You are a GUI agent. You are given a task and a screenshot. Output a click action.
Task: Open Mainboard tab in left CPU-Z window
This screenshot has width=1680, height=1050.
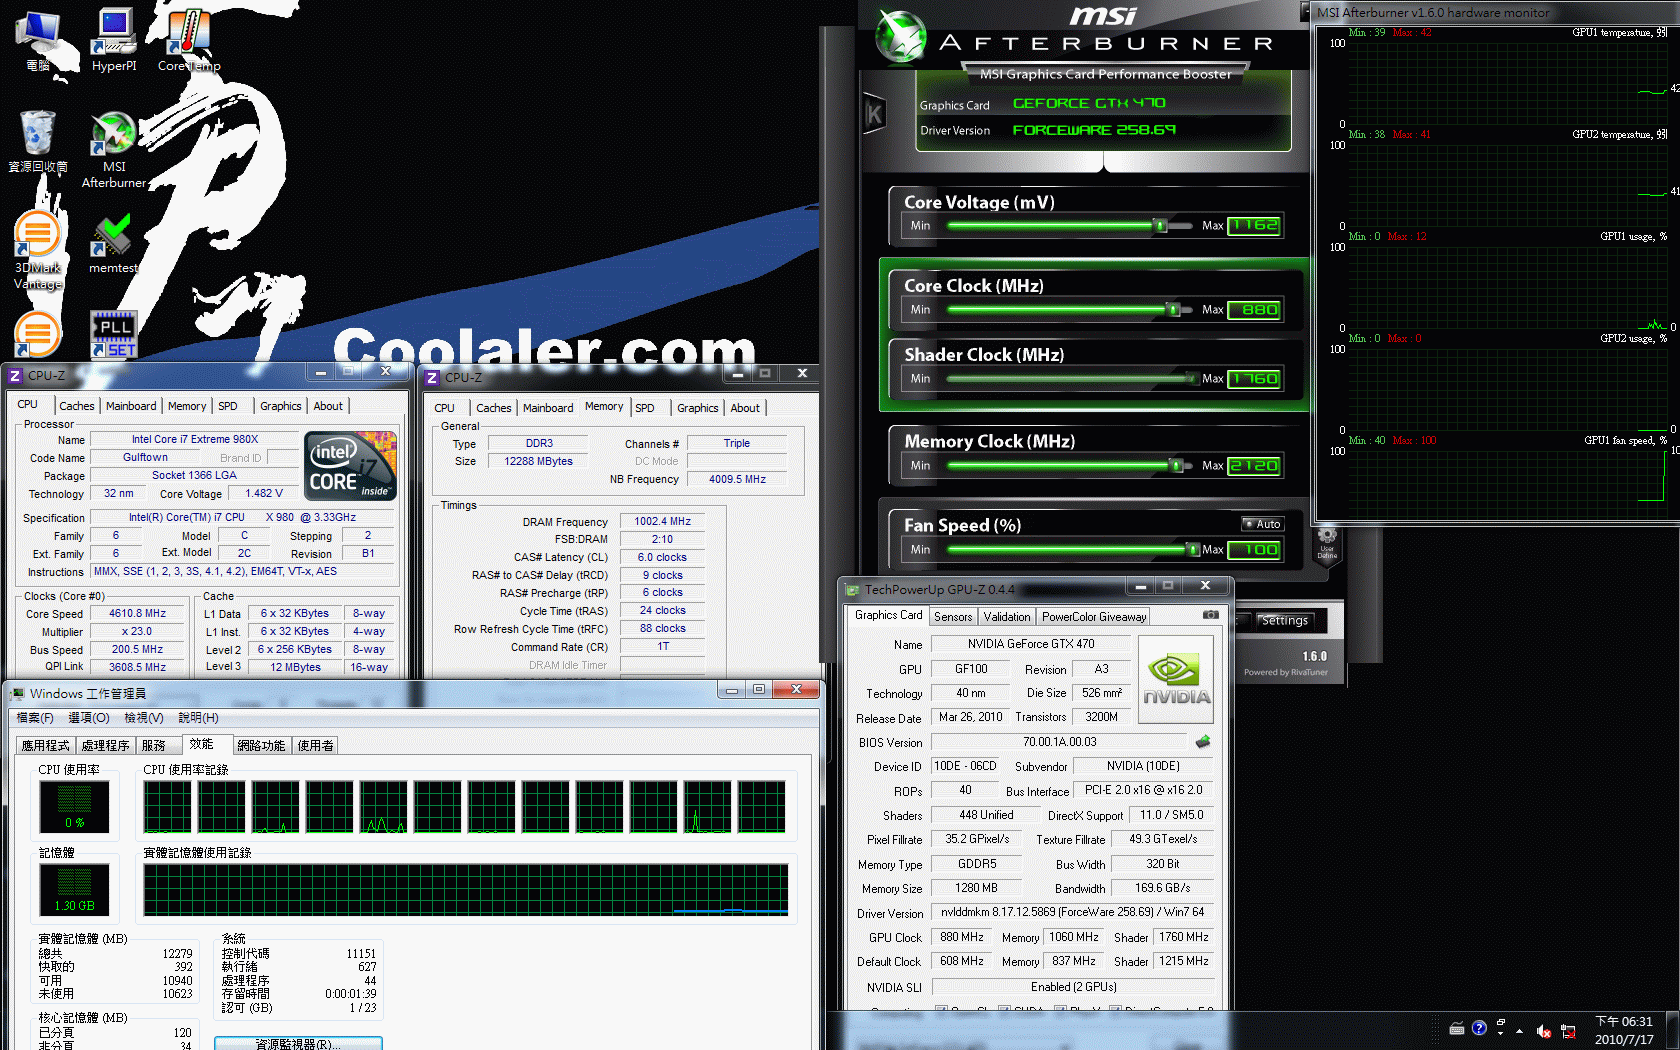131,406
